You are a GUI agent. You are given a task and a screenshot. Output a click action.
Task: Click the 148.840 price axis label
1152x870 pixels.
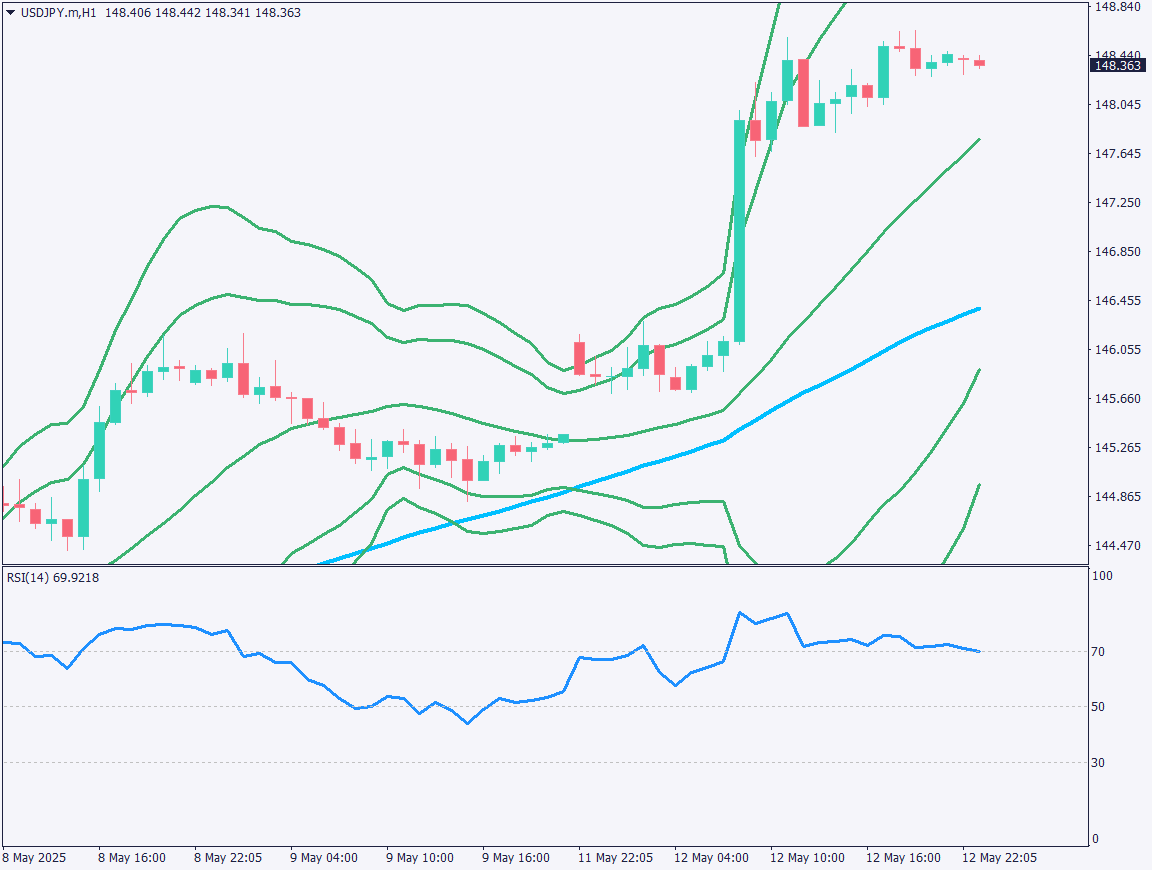[1118, 7]
